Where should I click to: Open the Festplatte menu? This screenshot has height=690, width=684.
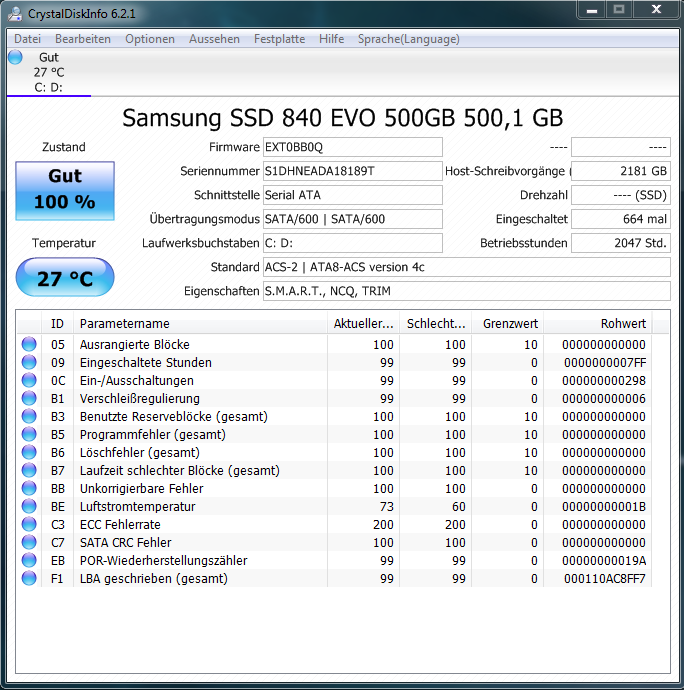(279, 39)
